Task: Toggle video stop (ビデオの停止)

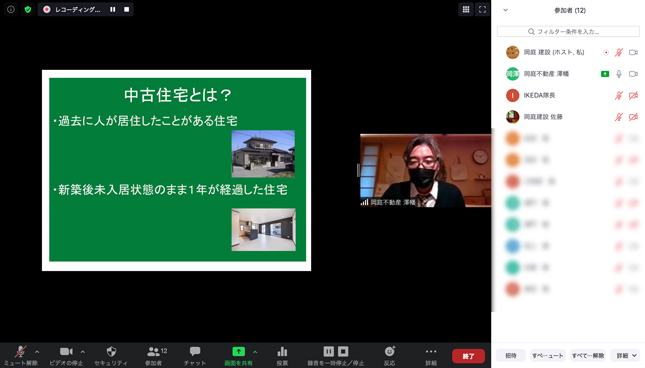Action: click(x=66, y=356)
